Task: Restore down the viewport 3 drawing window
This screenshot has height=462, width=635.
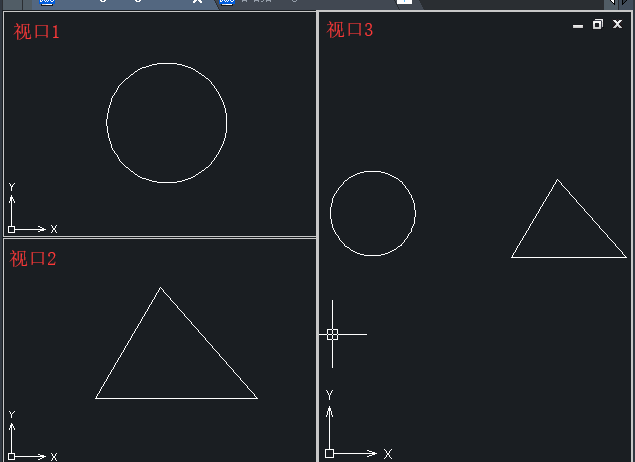Action: (x=597, y=25)
